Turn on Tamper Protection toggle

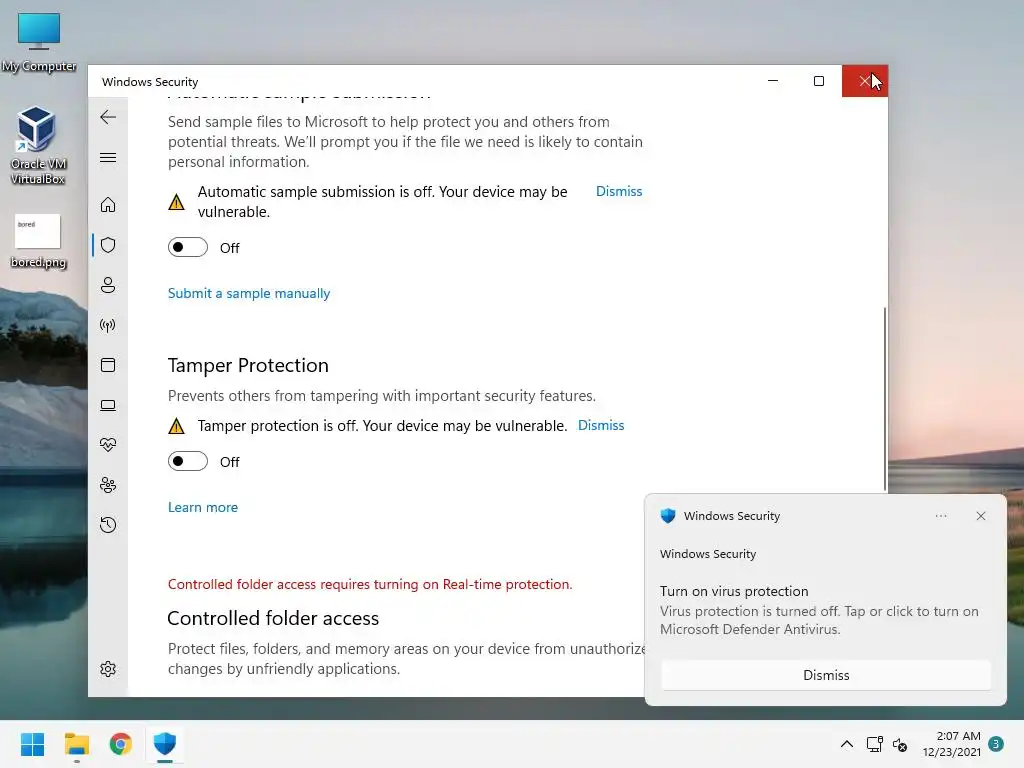(188, 461)
